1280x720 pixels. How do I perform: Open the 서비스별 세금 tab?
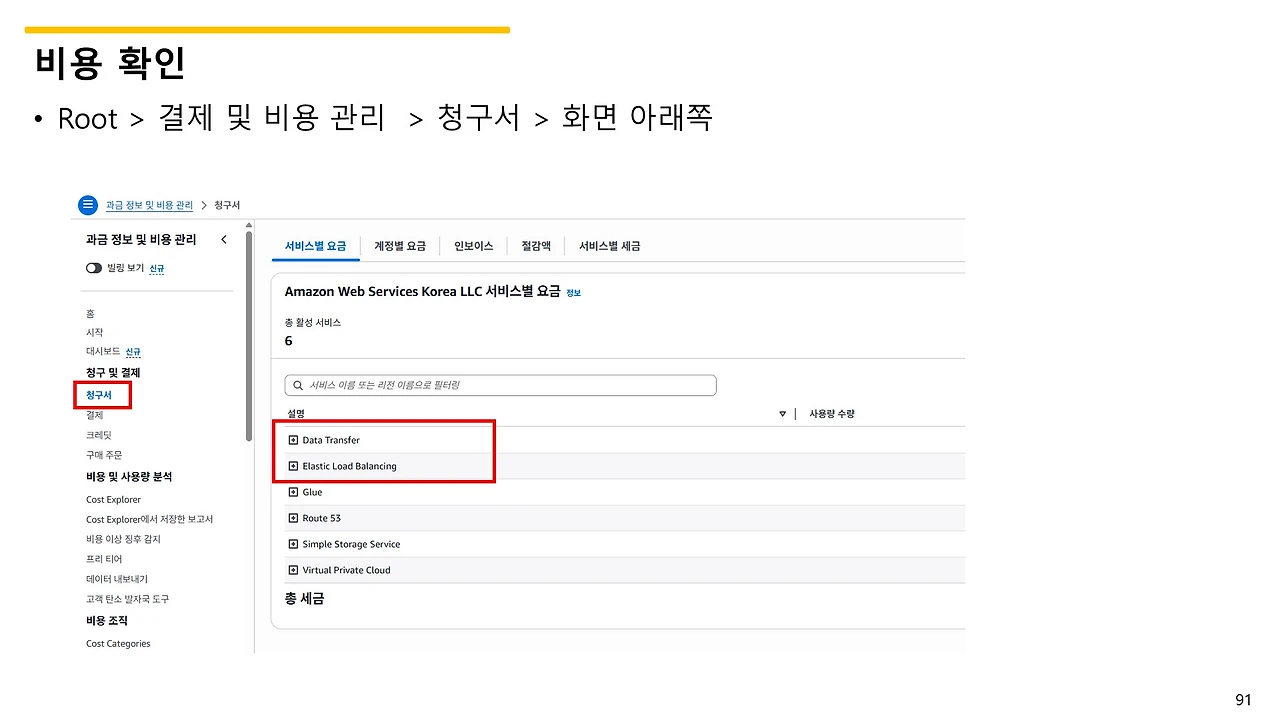tap(608, 245)
